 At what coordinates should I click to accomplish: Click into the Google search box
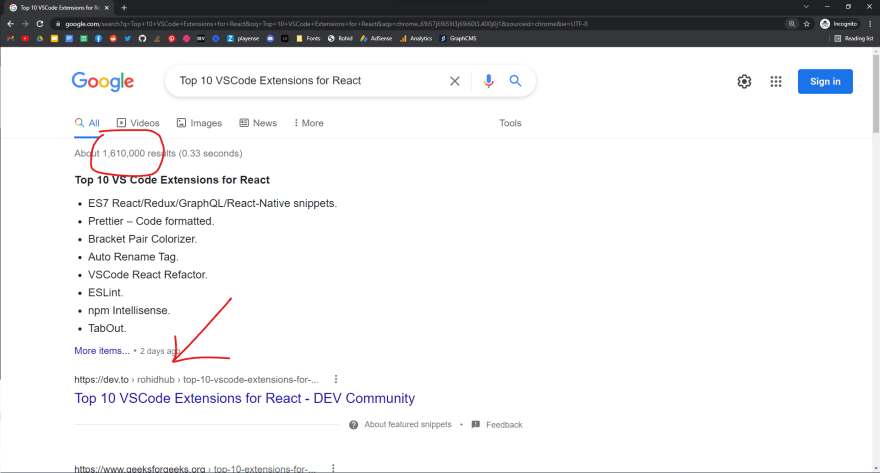[309, 81]
